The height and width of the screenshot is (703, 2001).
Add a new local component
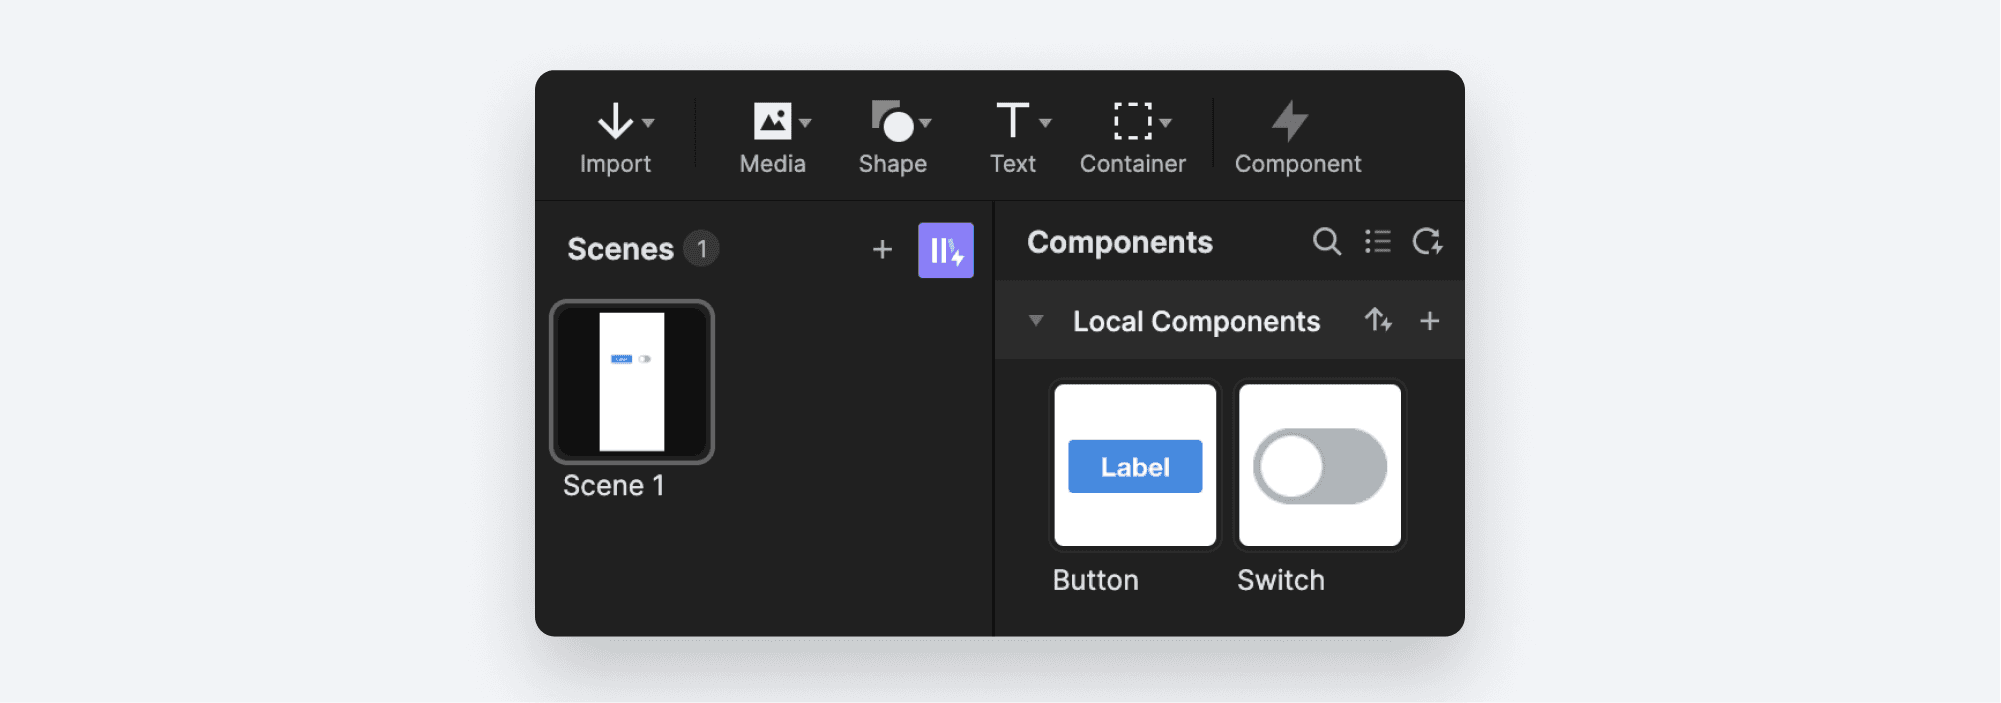click(x=1430, y=321)
